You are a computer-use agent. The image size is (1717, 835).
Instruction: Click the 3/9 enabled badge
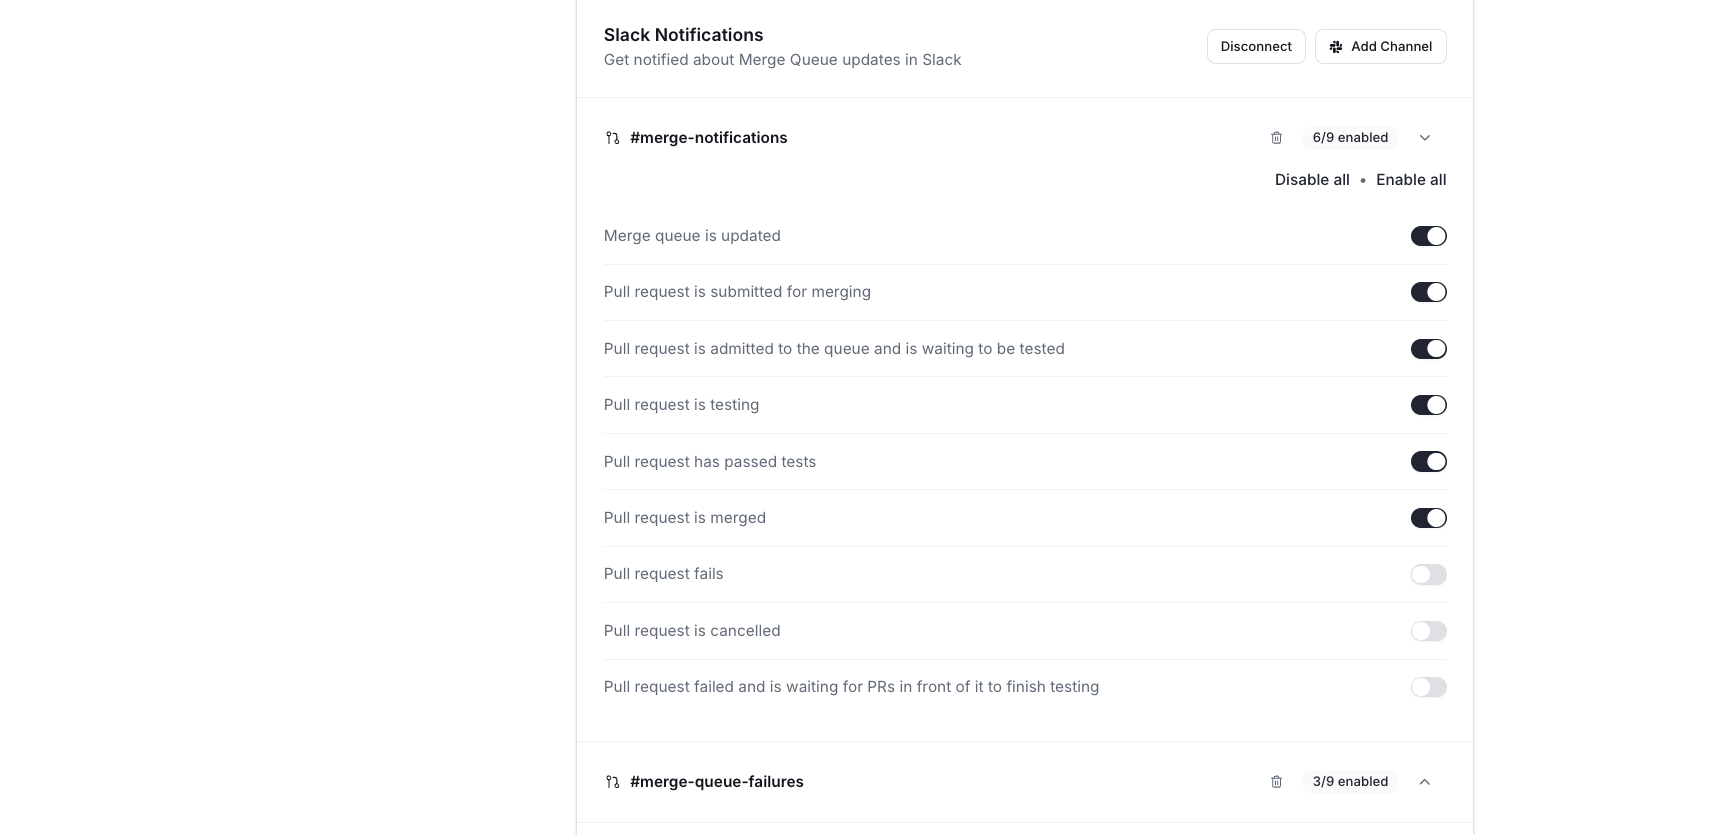(1349, 782)
